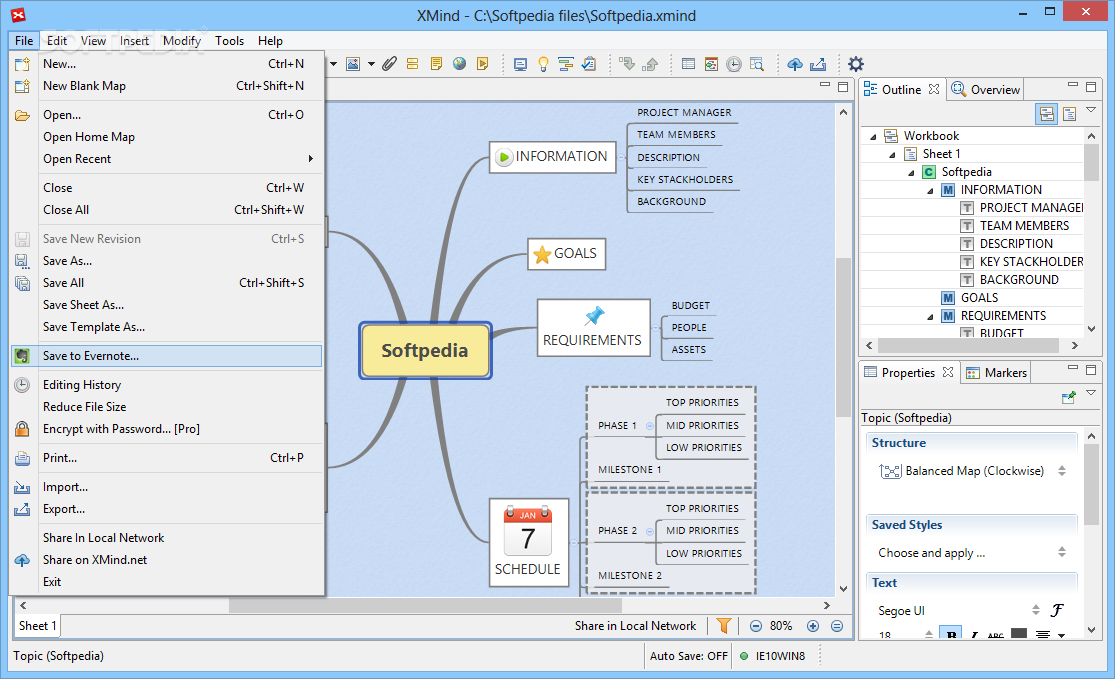Click the INFORMATION topic node

(x=553, y=157)
